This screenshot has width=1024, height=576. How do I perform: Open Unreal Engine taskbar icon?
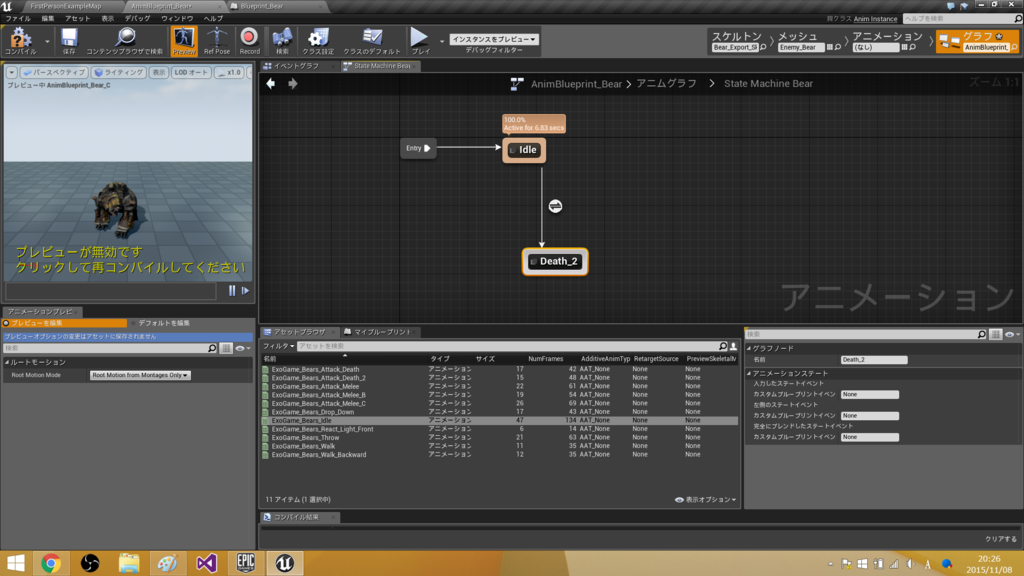pos(284,563)
